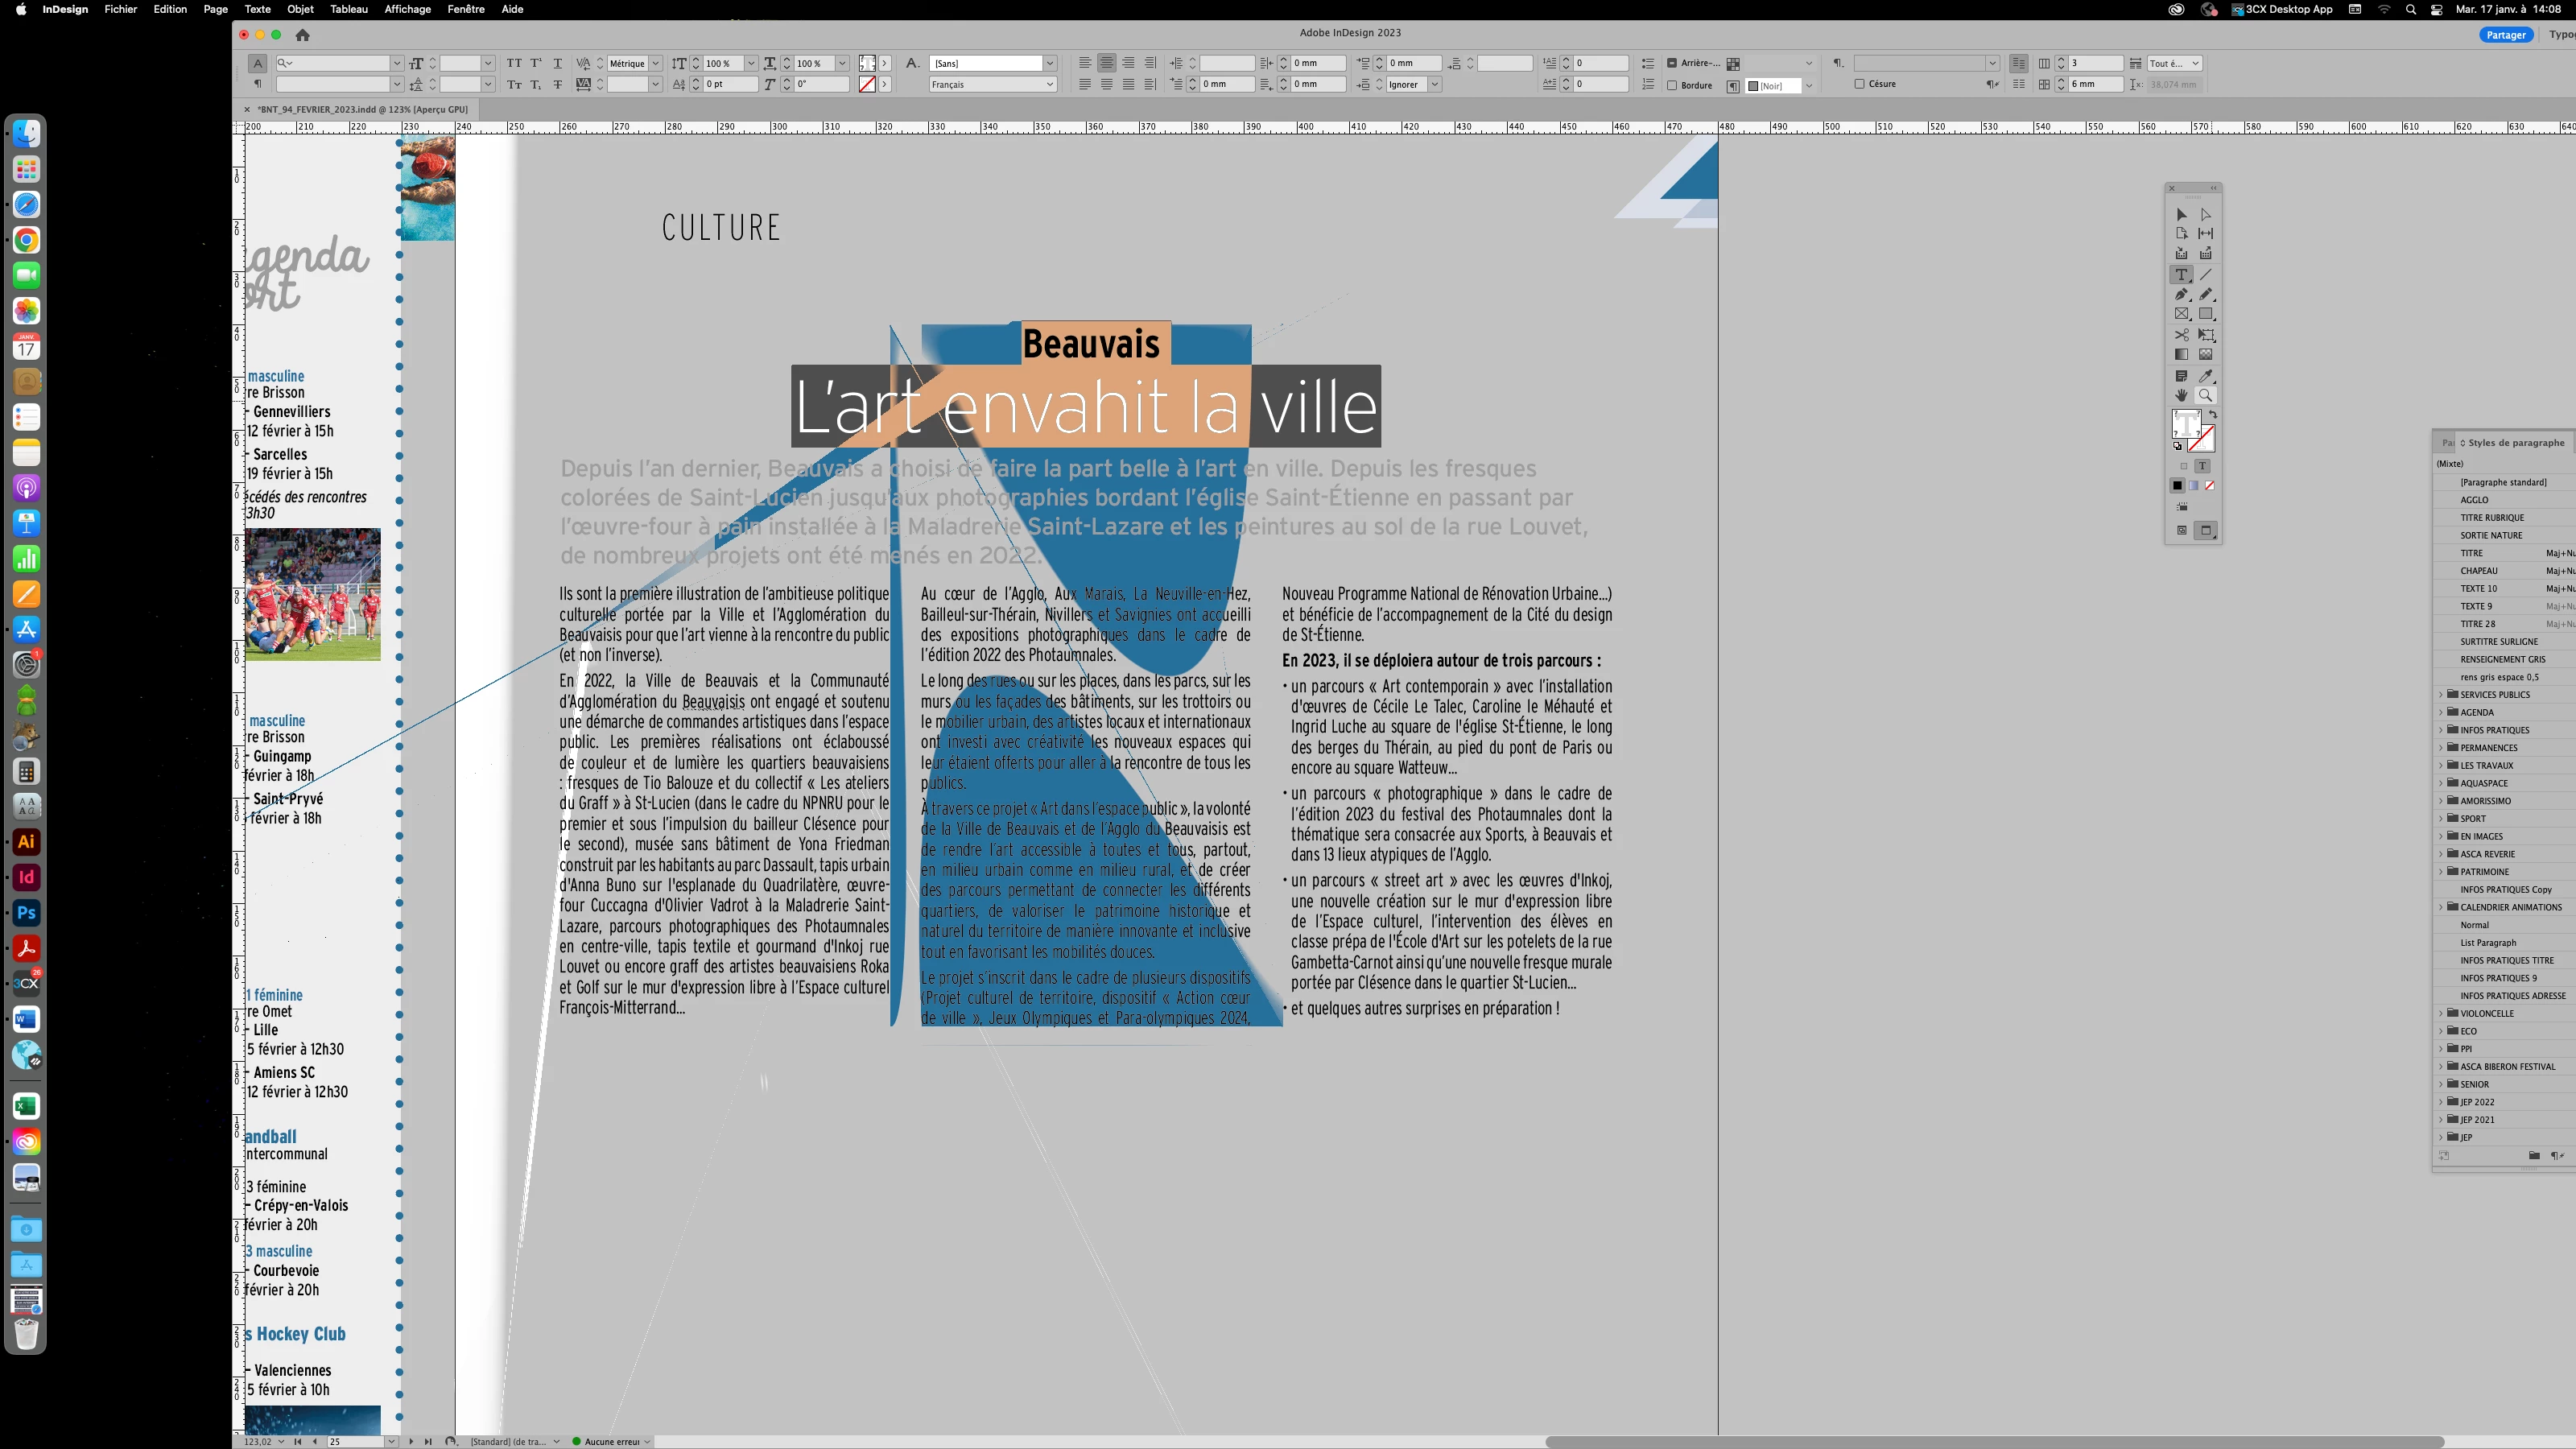Open the Métrique kerning dropdown
Viewport: 2576px width, 1449px height.
click(655, 63)
